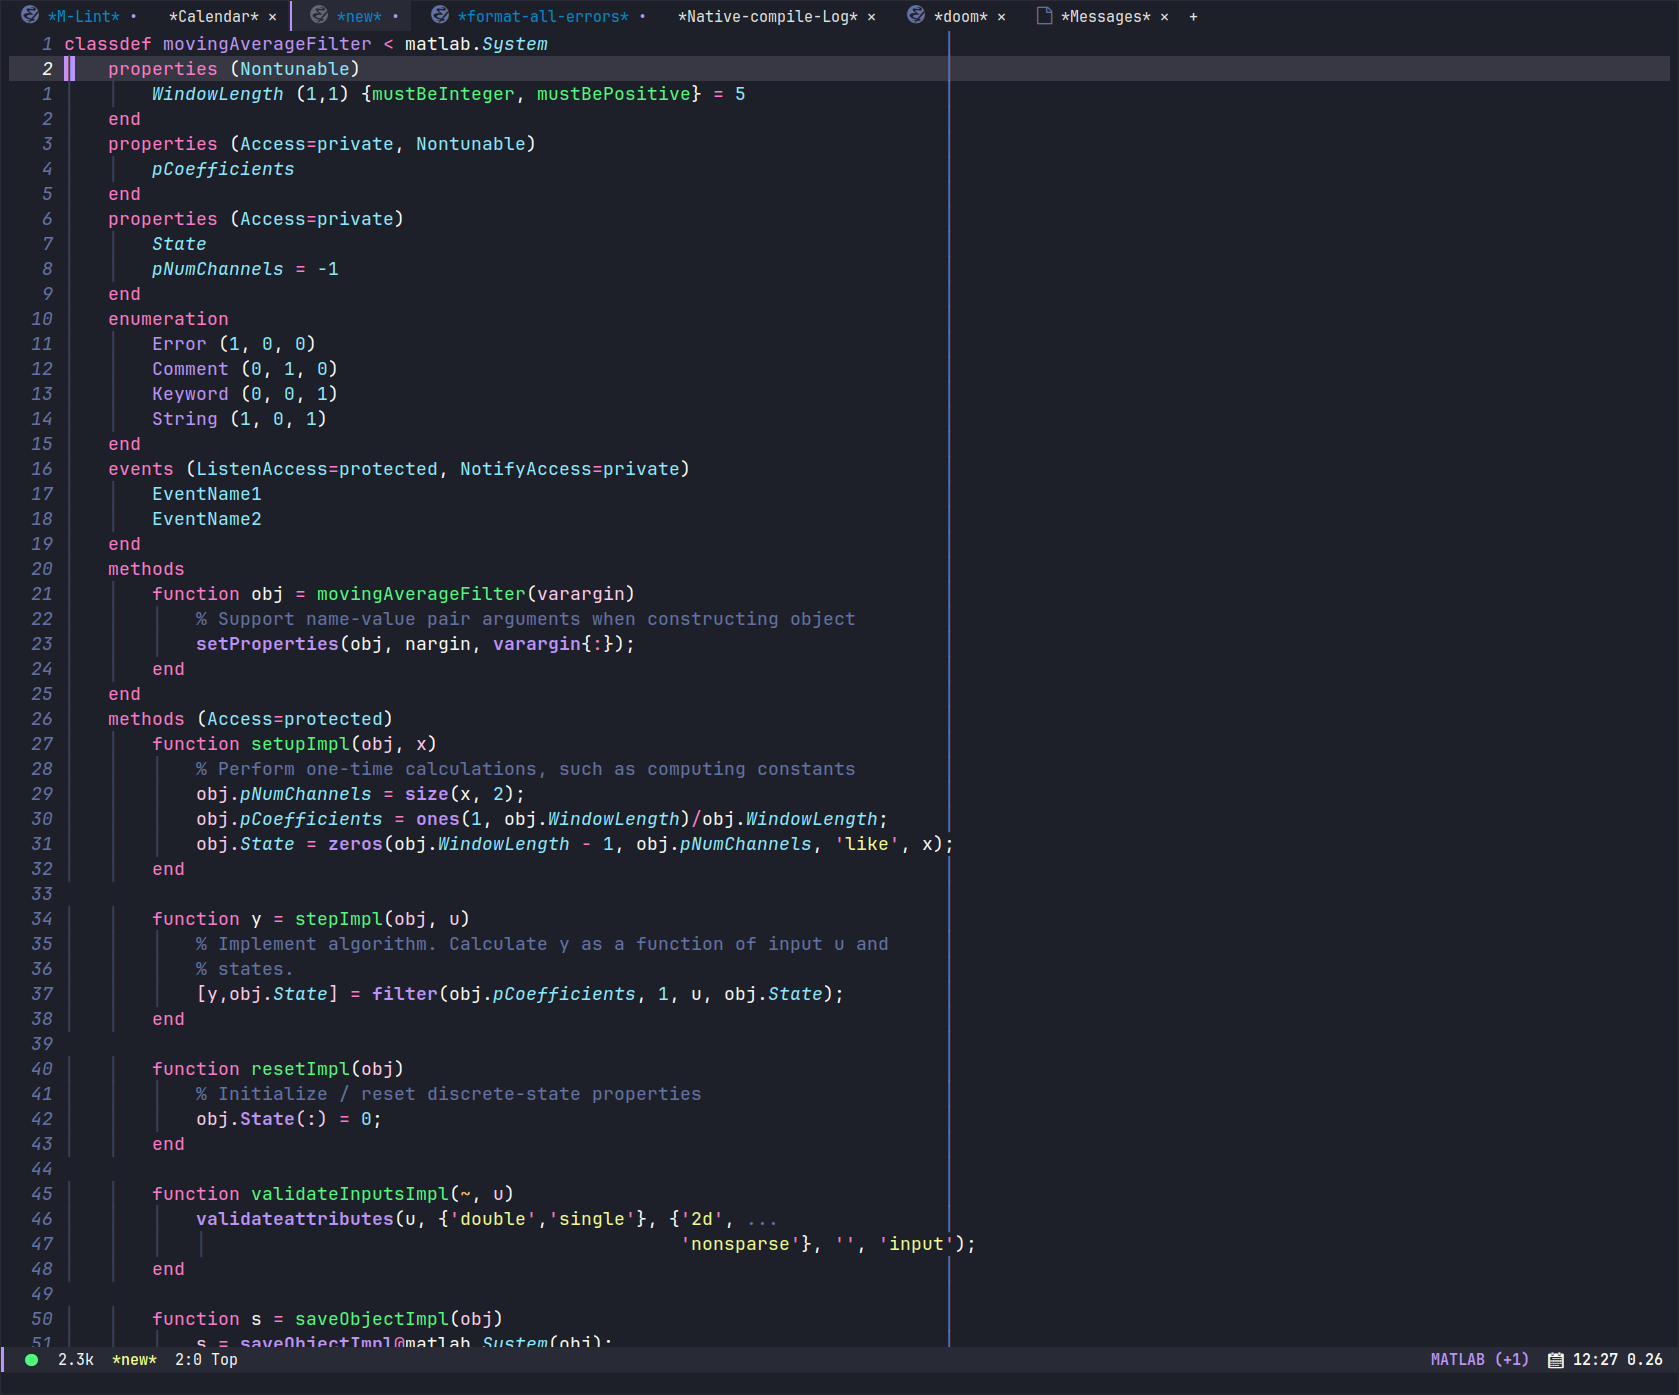Click the Emacs icon on *M-Lint* tab
The image size is (1679, 1395).
coord(31,16)
